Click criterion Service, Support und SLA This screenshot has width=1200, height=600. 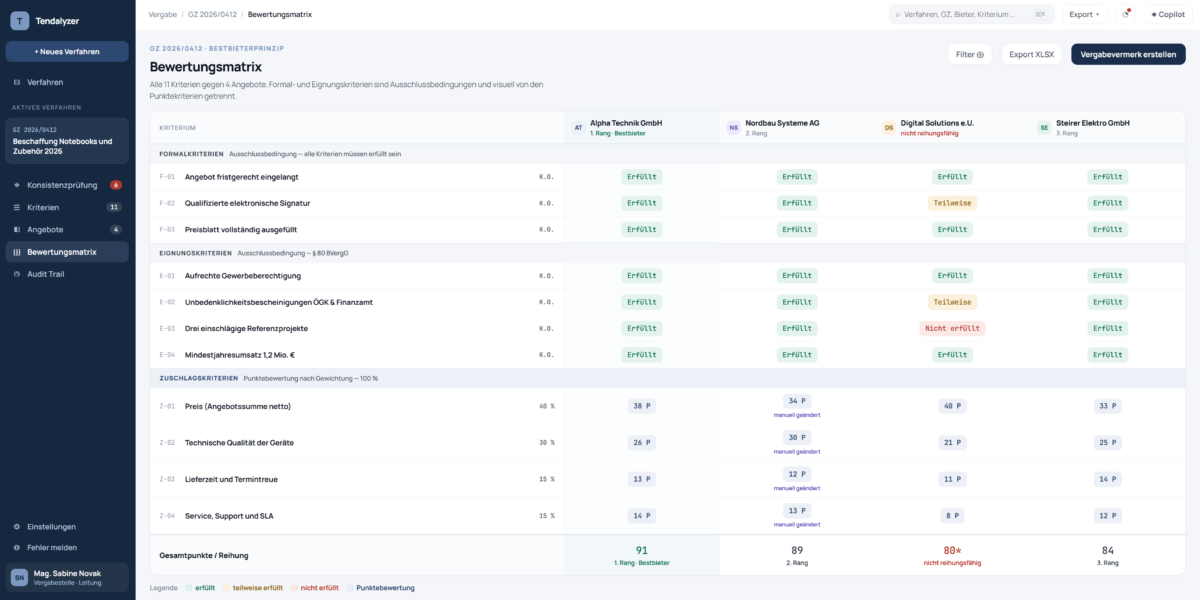[231, 516]
